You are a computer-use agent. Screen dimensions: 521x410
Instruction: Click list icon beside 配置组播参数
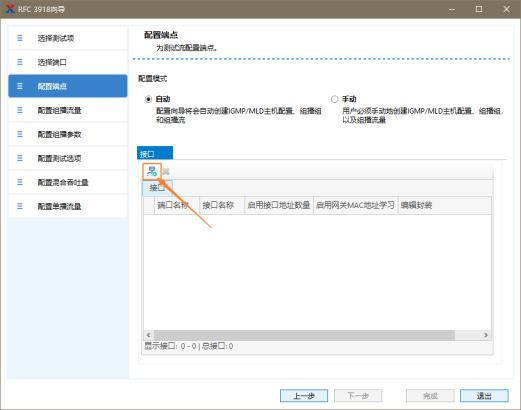pyautogui.click(x=20, y=134)
